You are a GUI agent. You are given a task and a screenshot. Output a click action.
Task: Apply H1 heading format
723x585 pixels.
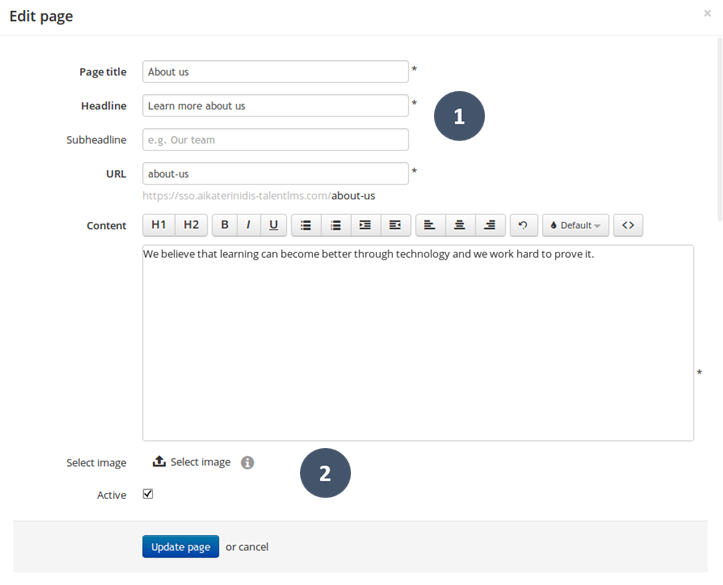click(x=159, y=225)
